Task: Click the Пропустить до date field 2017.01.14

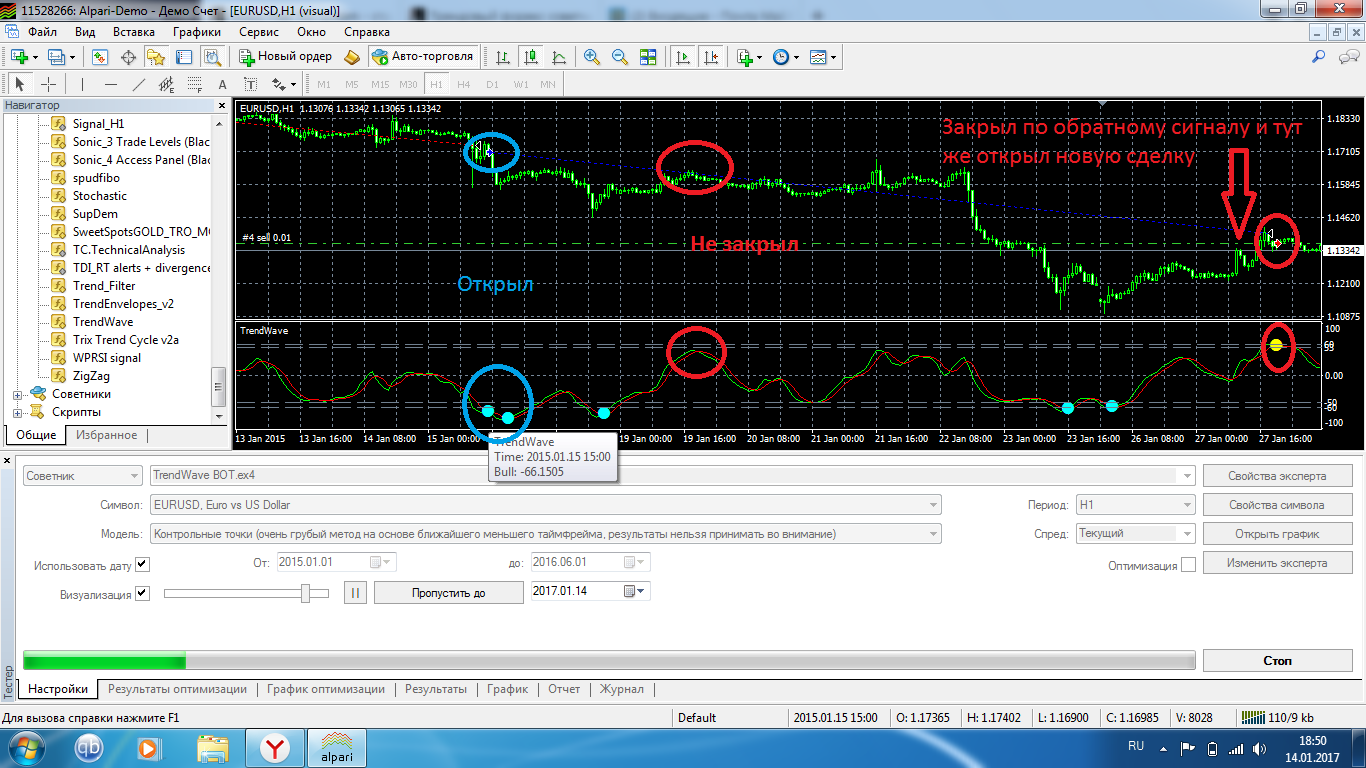Action: point(591,591)
